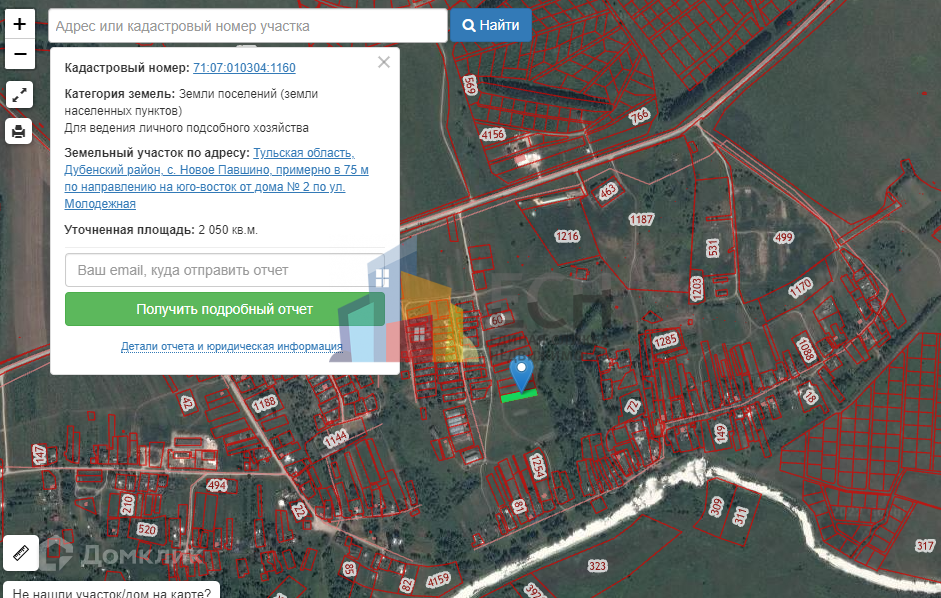The height and width of the screenshot is (598, 941).
Task: Click the blue location marker pin
Action: click(522, 372)
